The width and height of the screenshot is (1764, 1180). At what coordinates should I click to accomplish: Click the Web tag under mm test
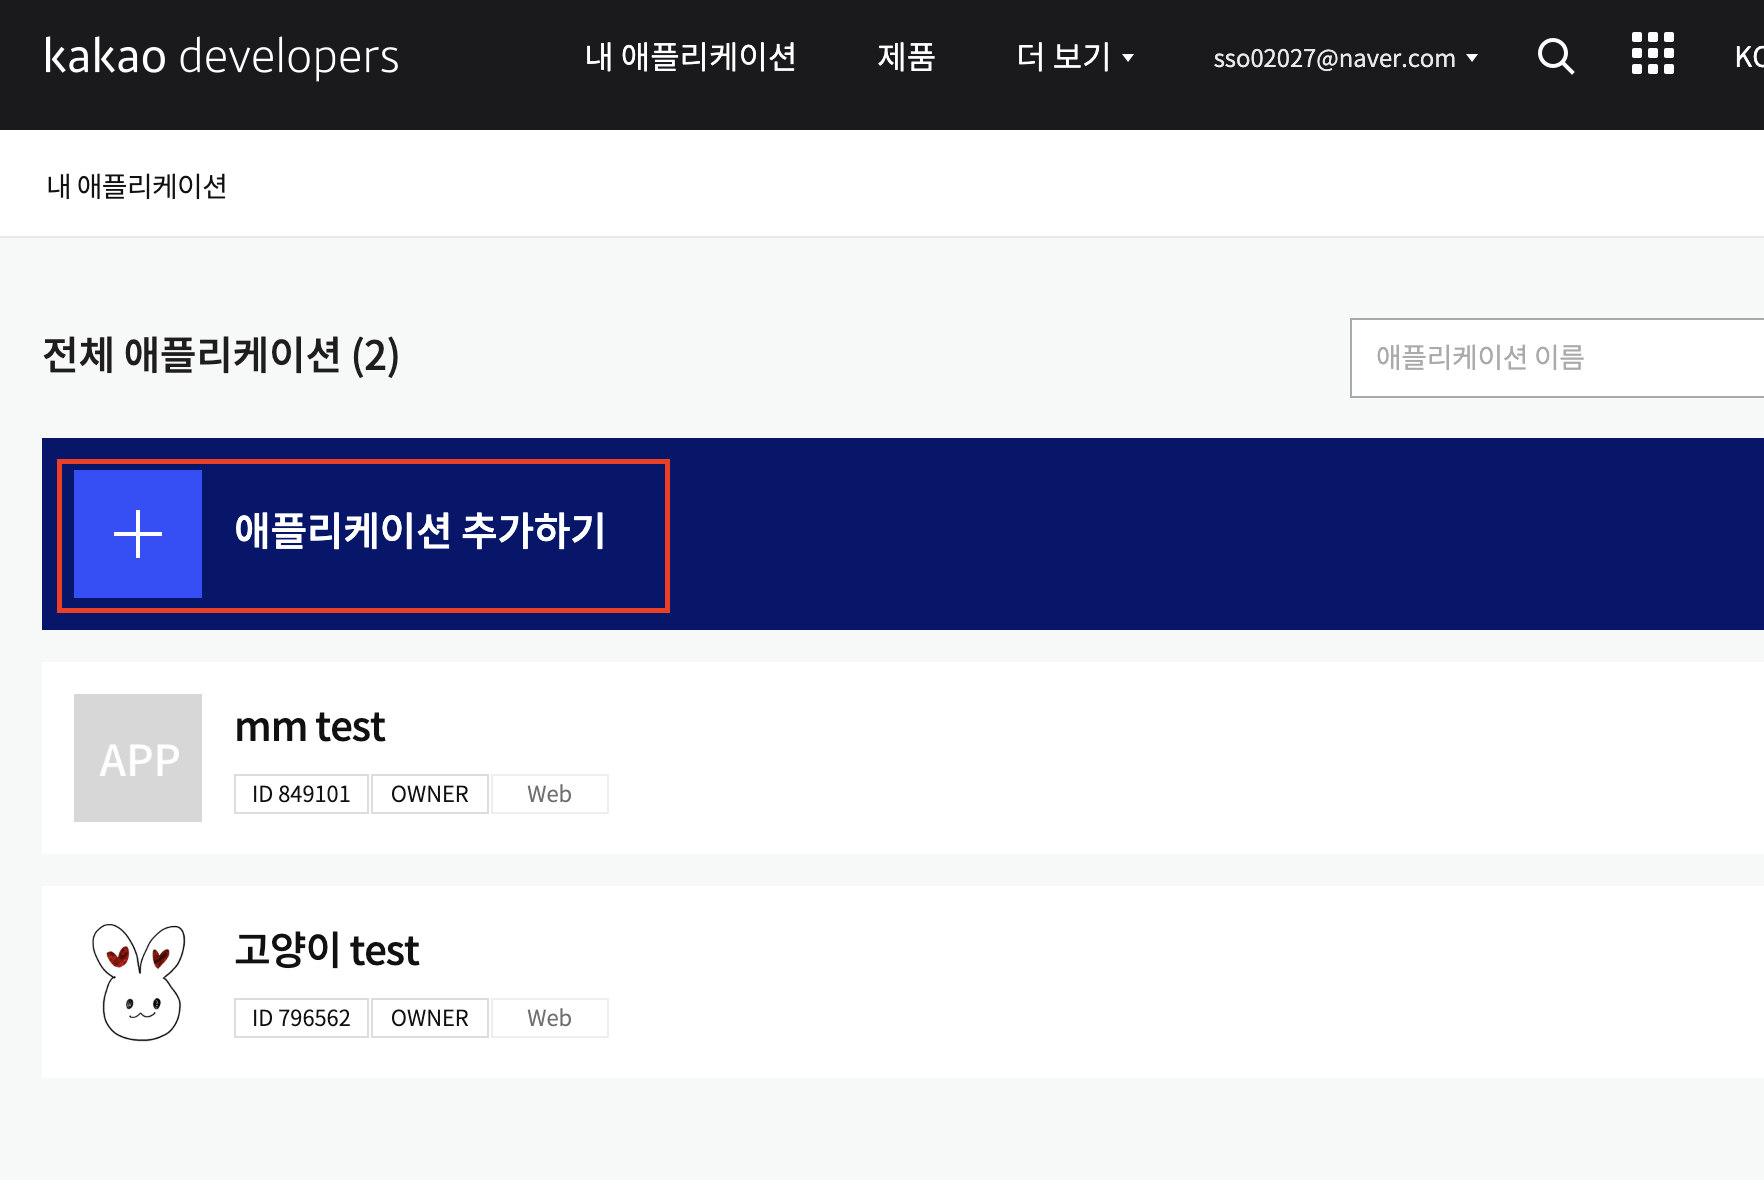pos(550,794)
